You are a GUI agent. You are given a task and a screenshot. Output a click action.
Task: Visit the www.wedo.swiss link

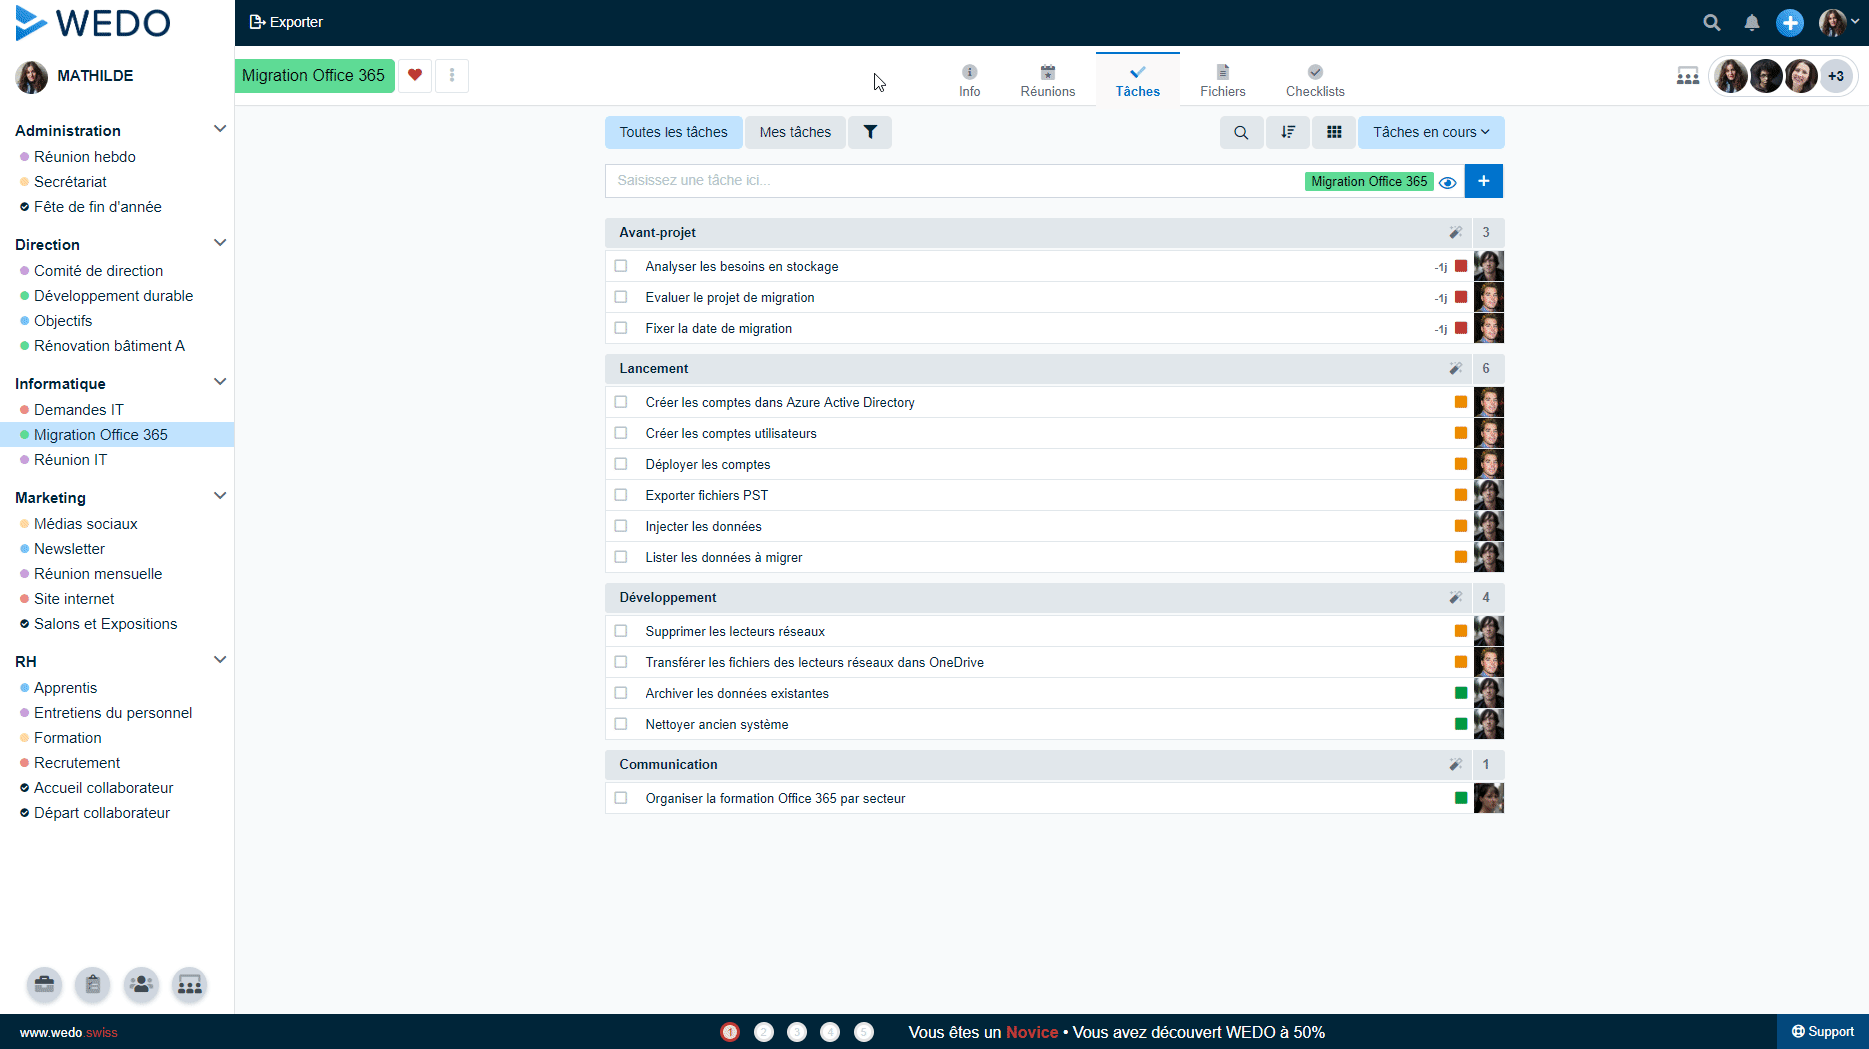click(69, 1032)
